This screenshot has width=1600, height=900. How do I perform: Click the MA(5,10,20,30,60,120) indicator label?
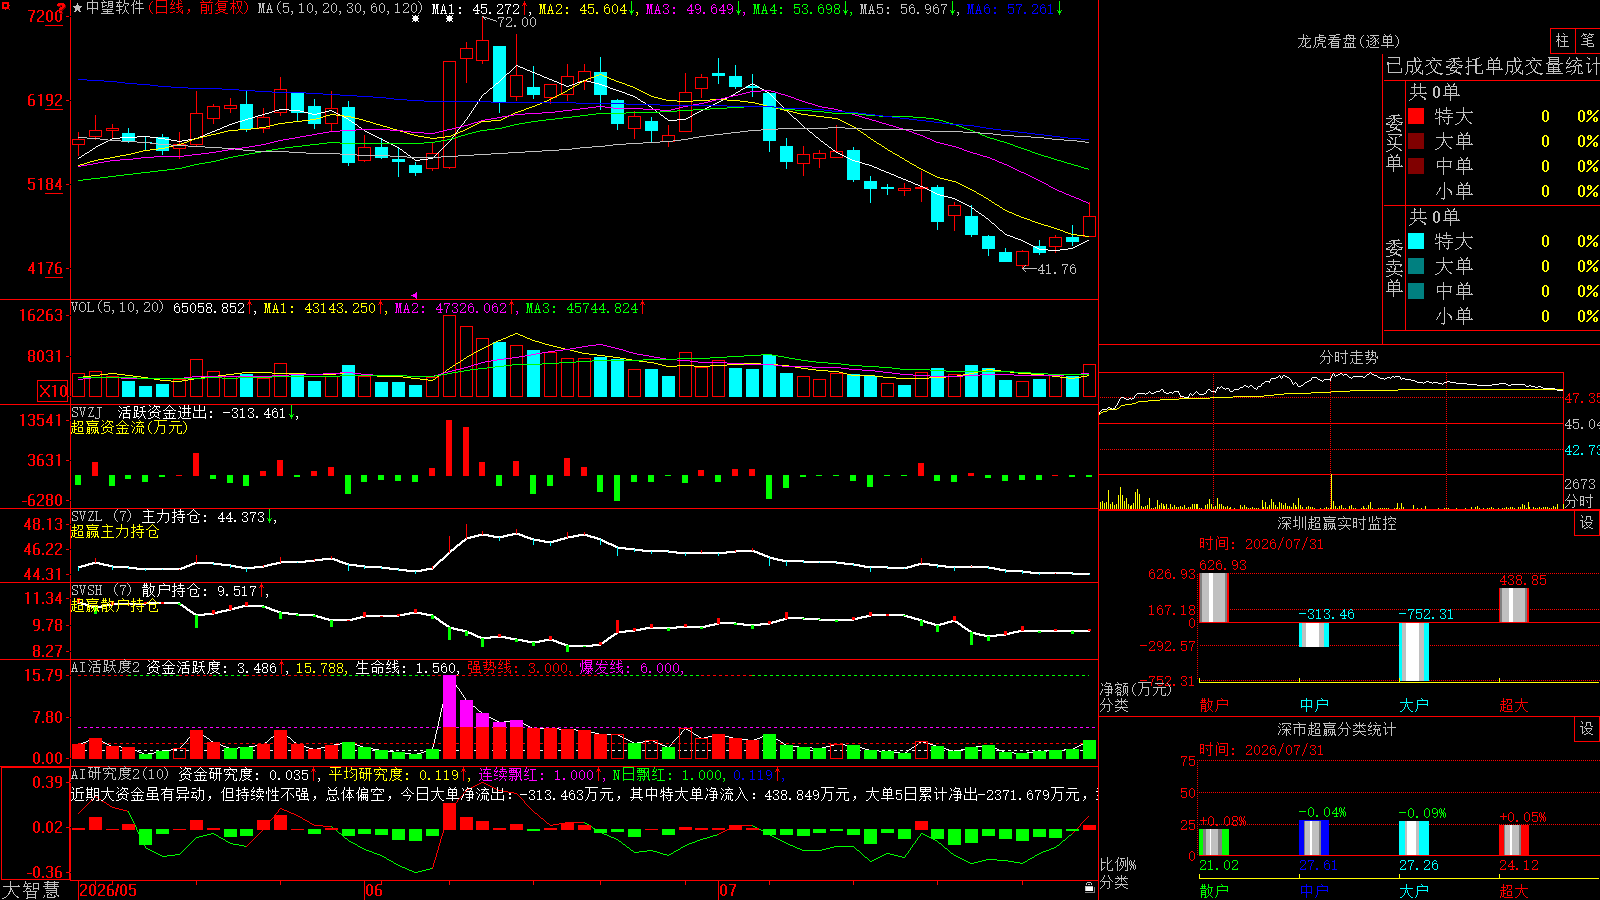(340, 8)
